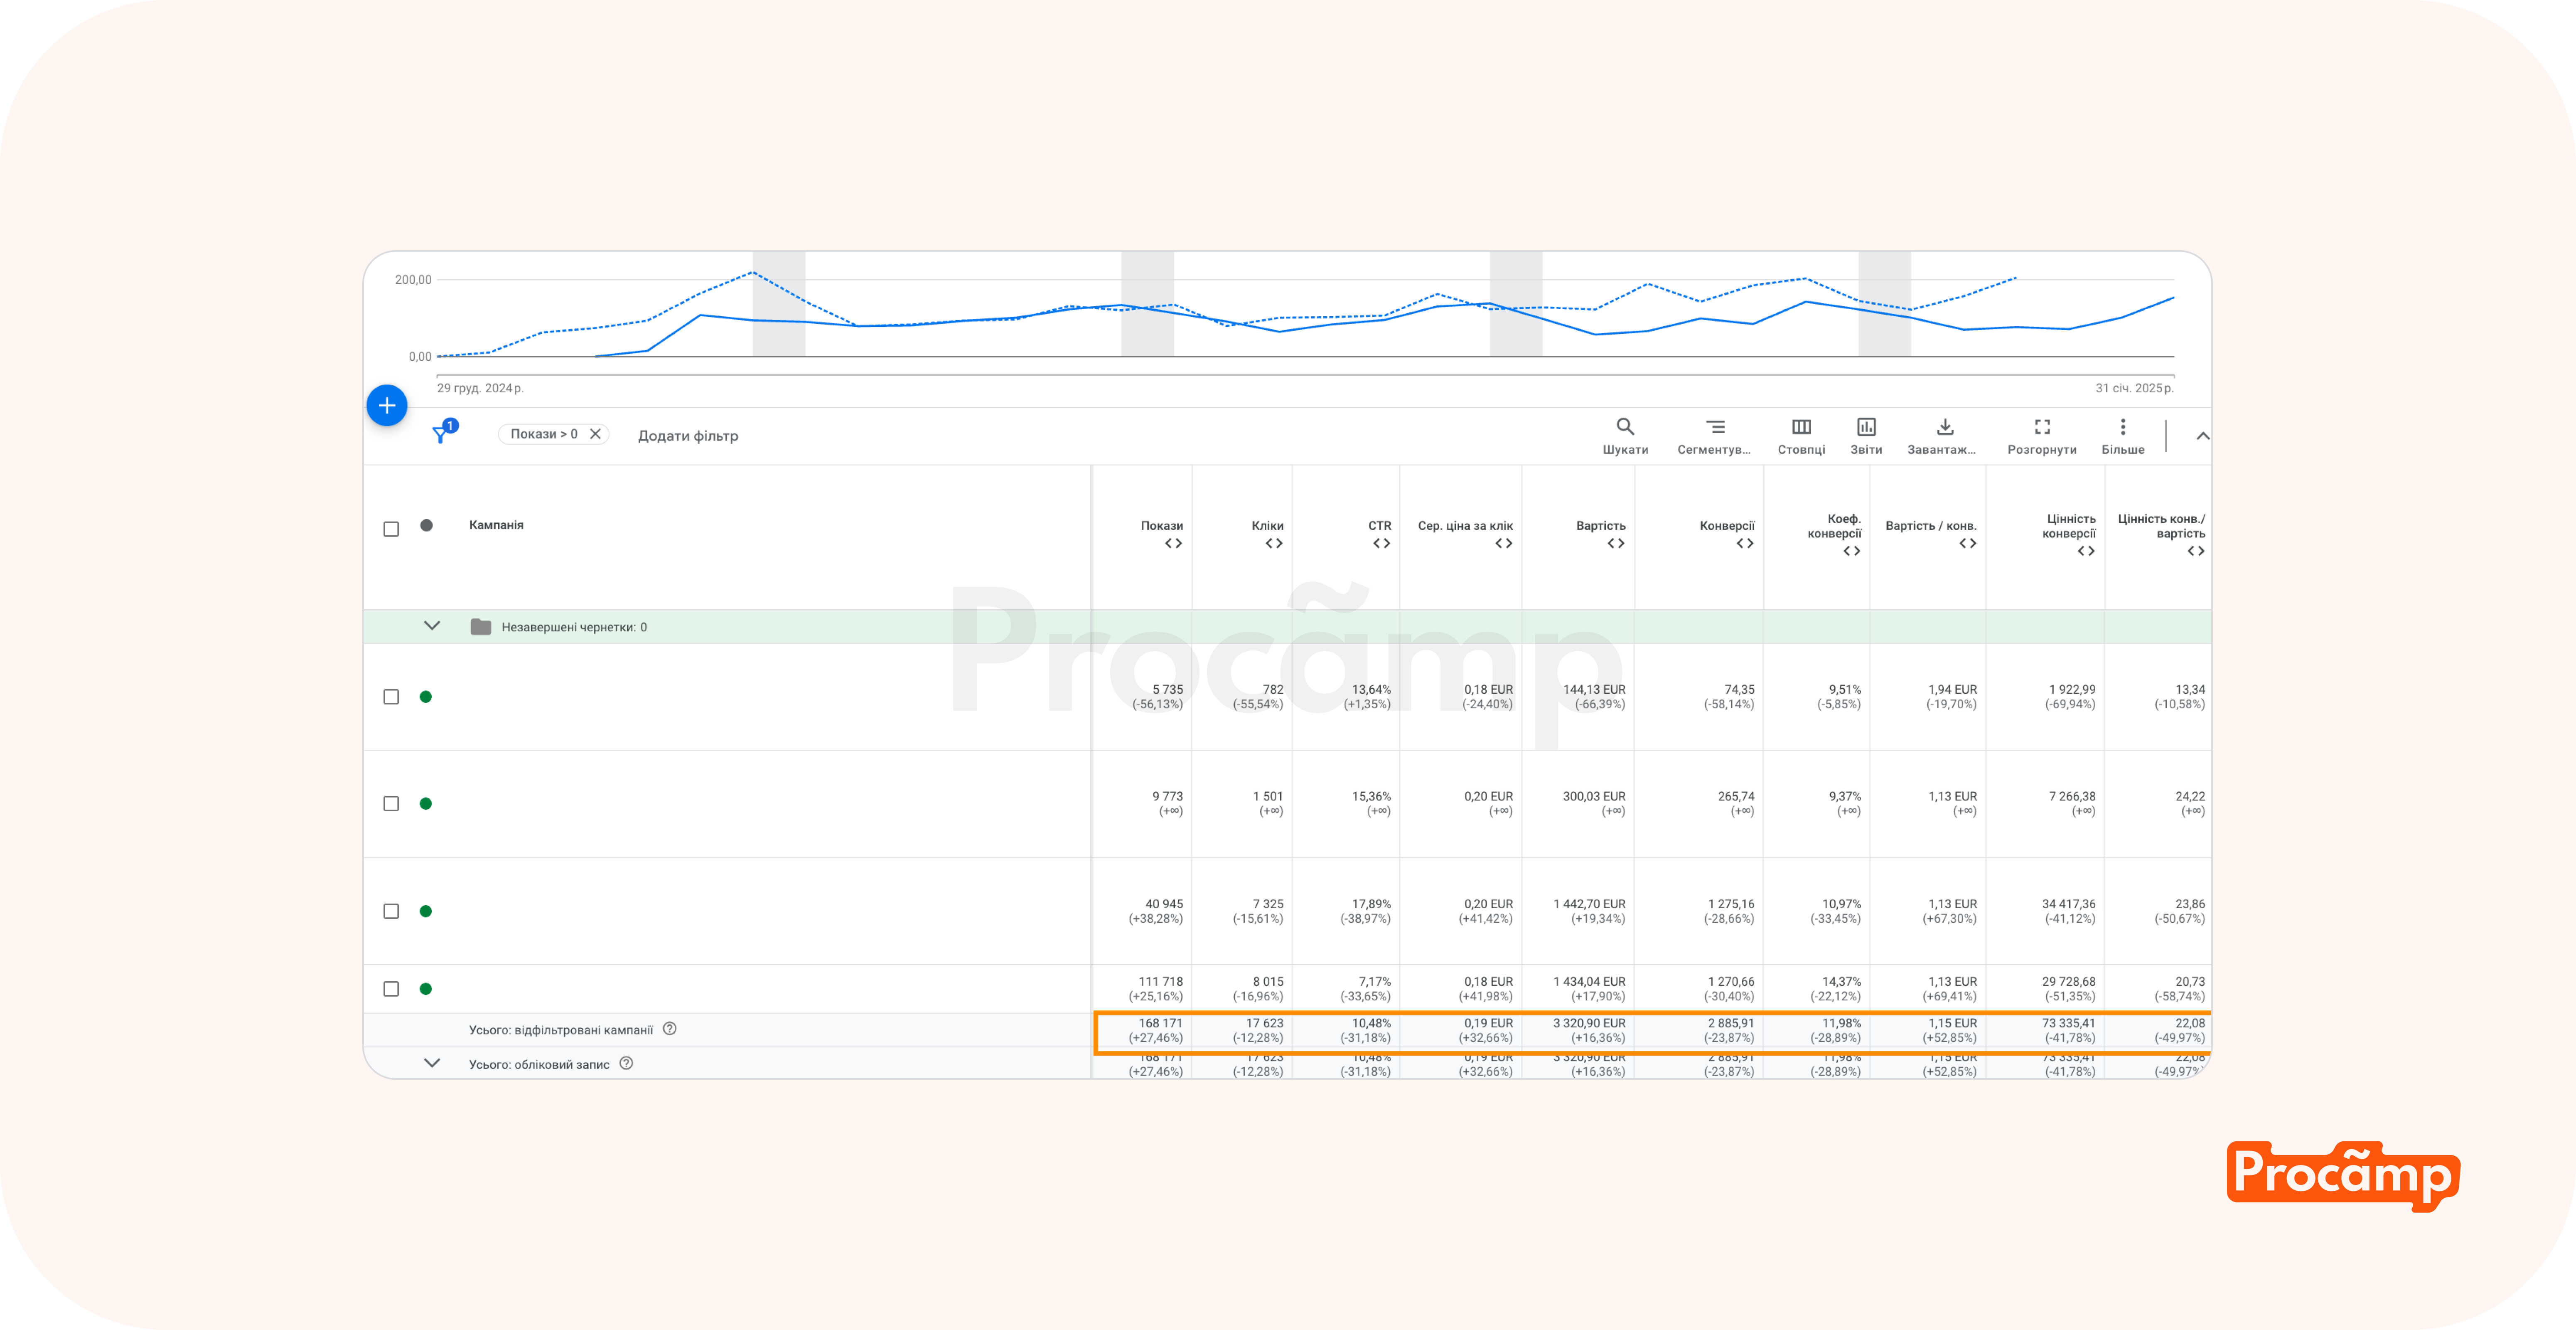Check the campaign row with 5 735 impressions
Screen dimensions: 2576x1330
391,697
